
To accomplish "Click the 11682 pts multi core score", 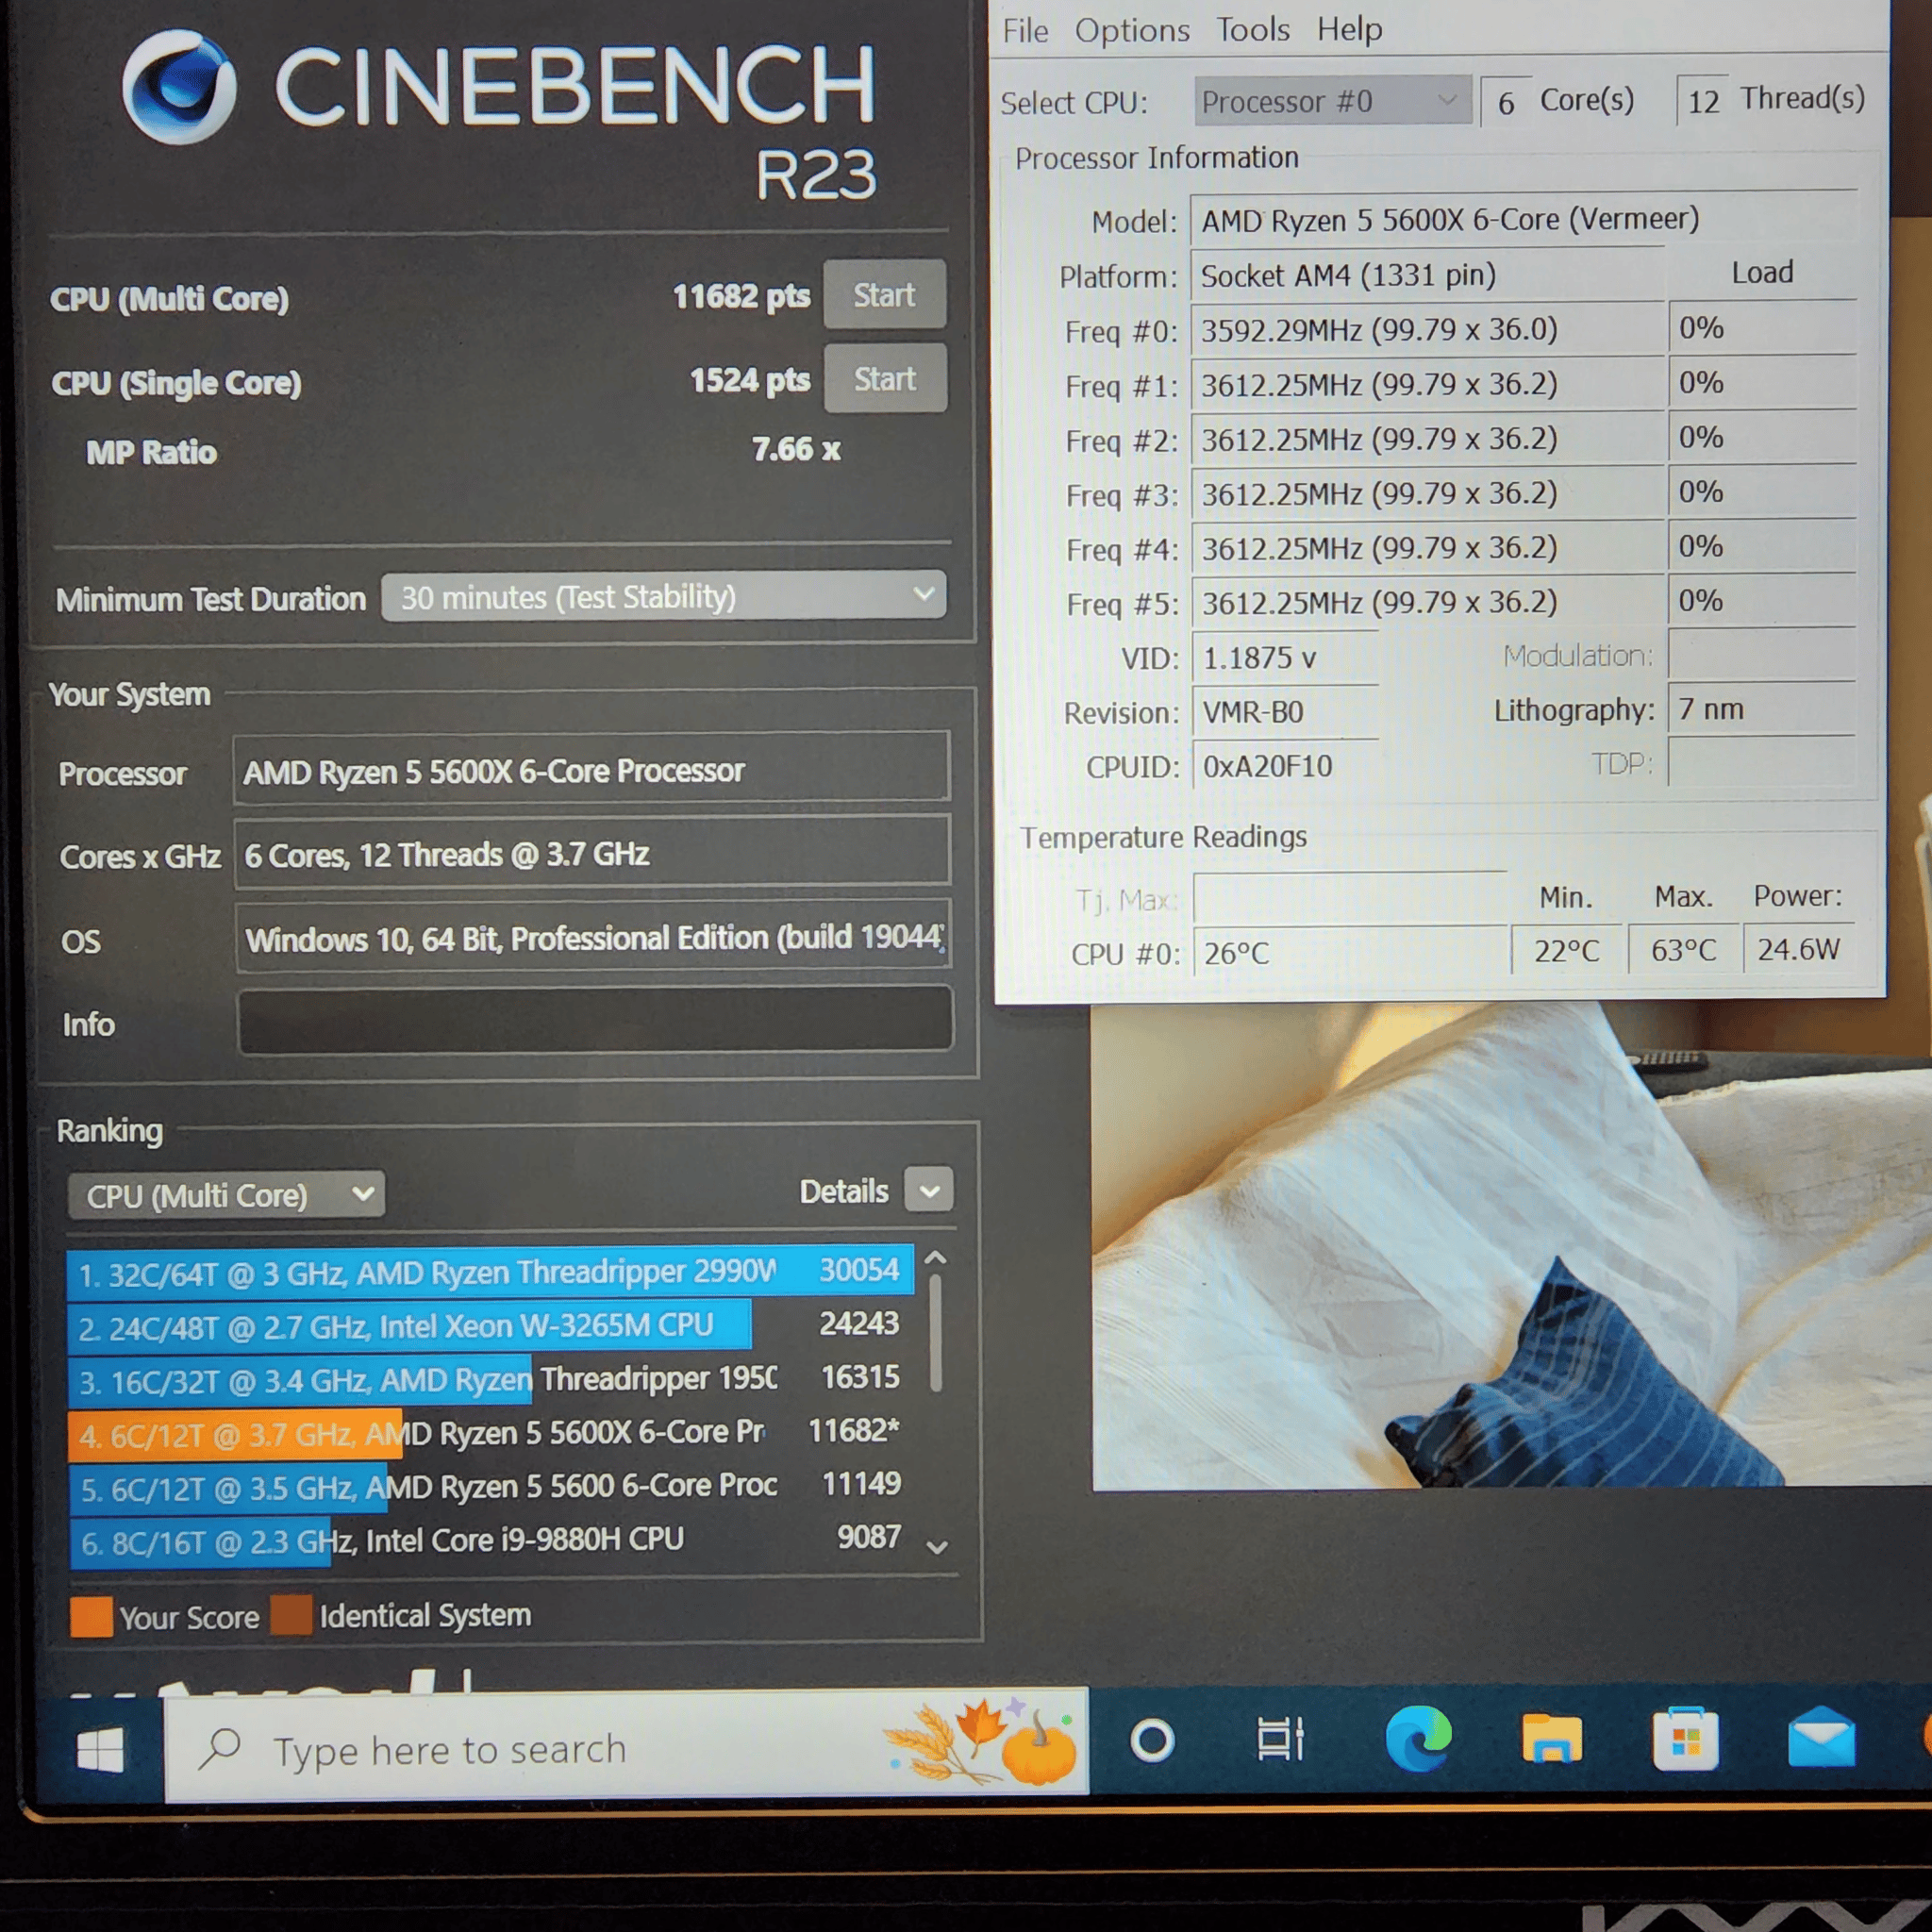I will point(741,296).
